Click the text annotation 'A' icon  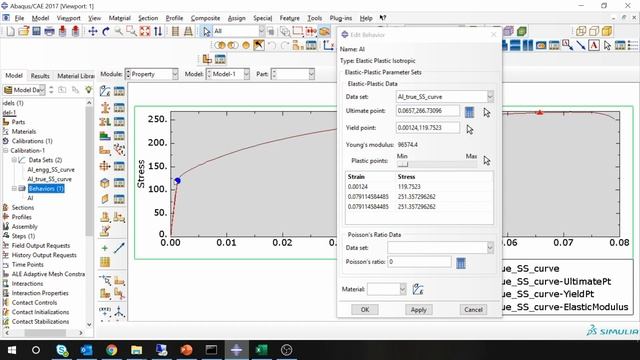pos(594,45)
